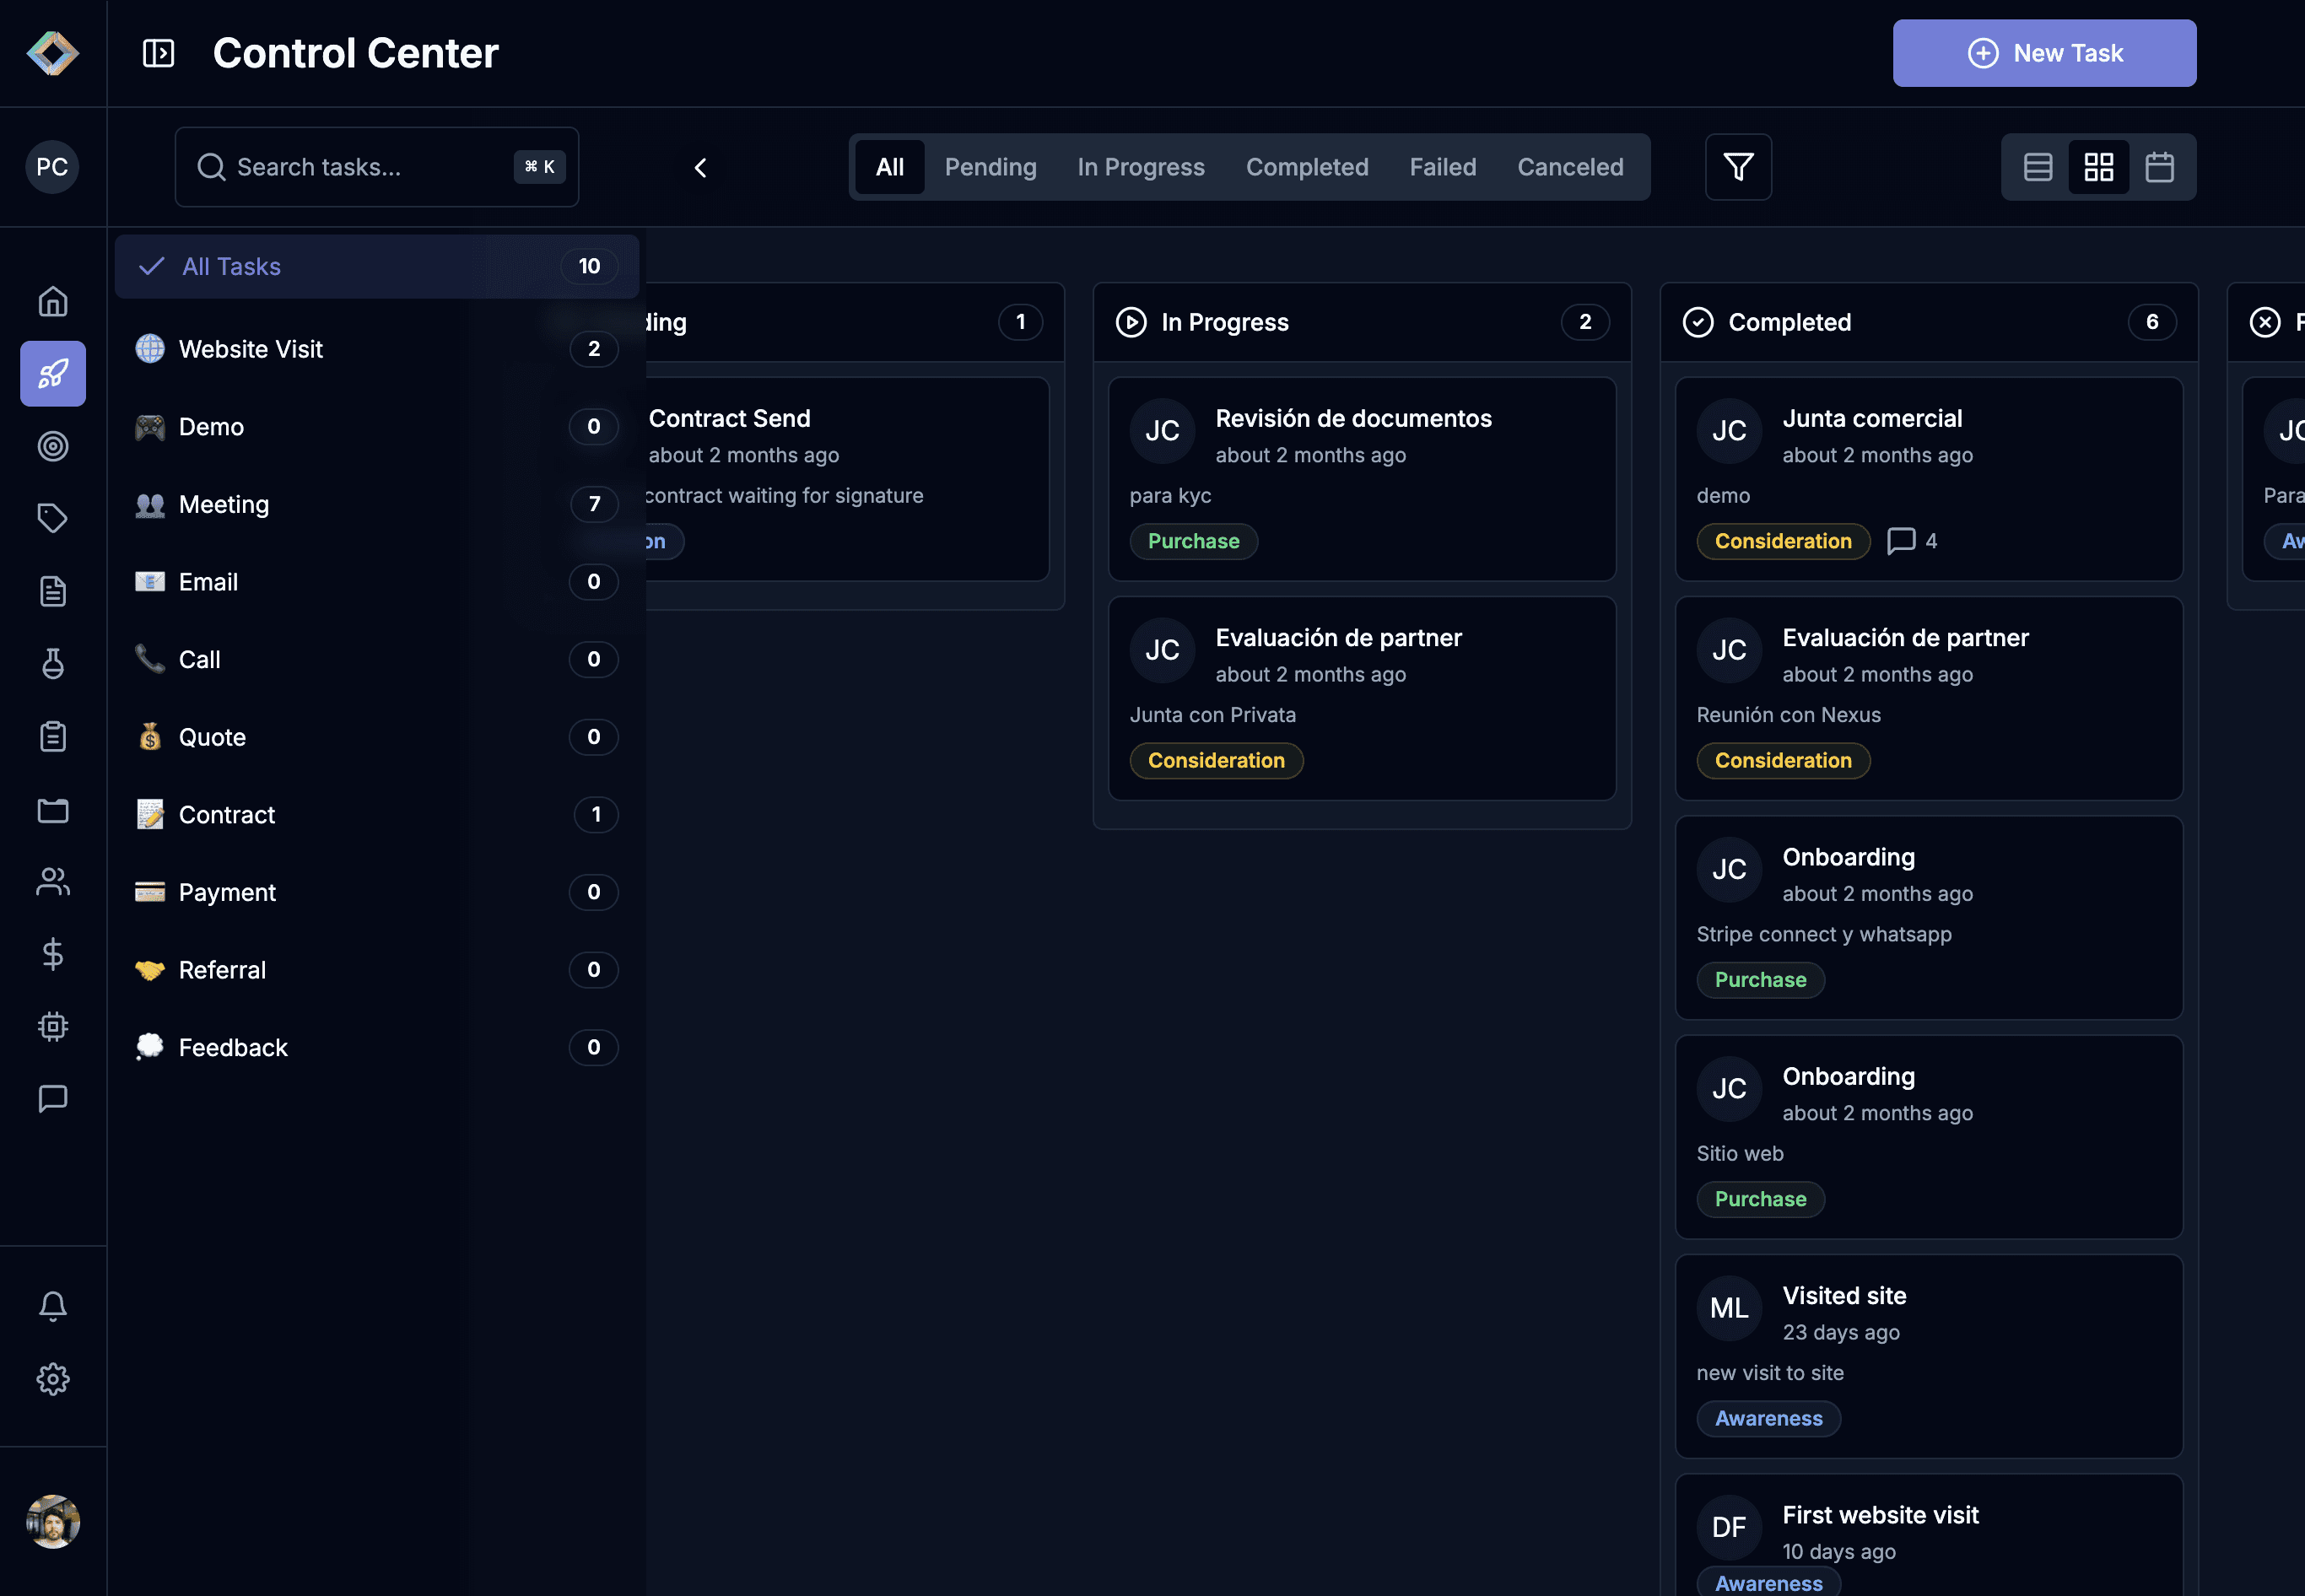
Task: Select the All status tab
Action: 889,167
